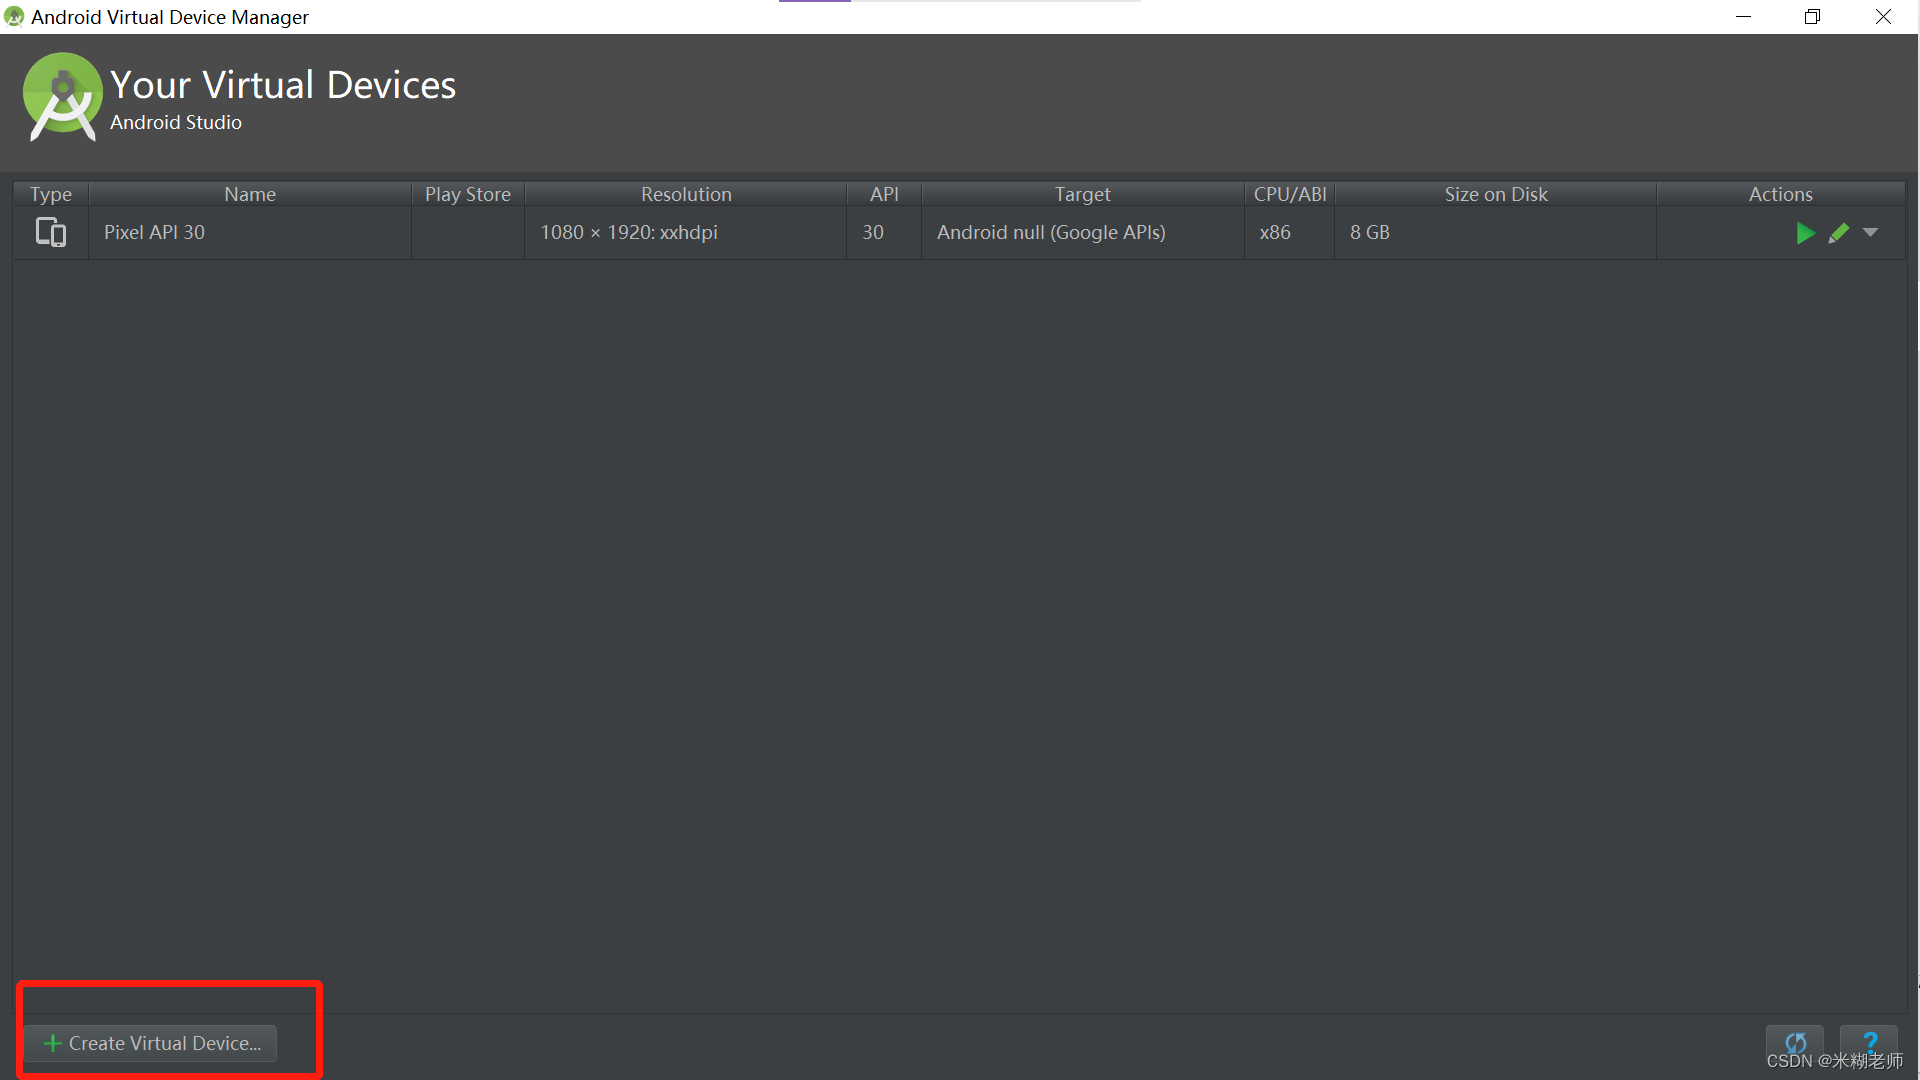Click the Android Studio logo icon

62,99
